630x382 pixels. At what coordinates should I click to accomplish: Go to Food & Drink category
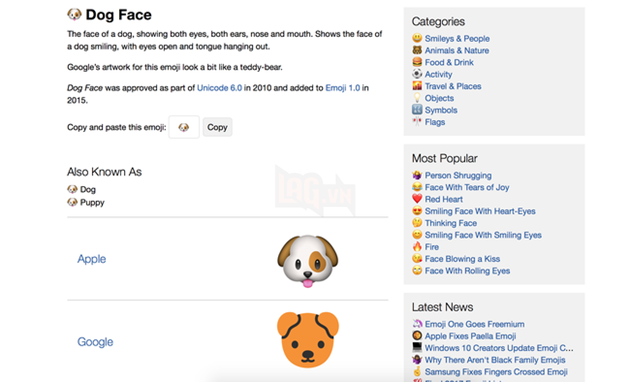point(449,62)
